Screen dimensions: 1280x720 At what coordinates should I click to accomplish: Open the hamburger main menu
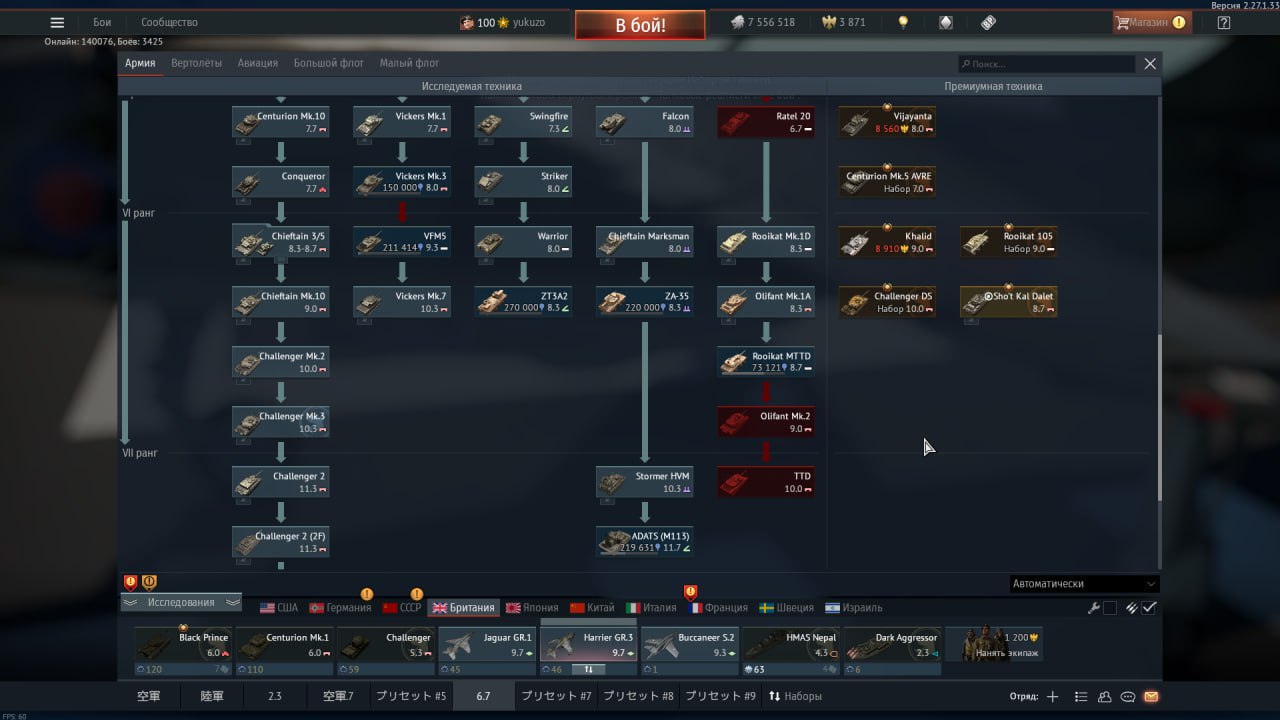coord(57,22)
